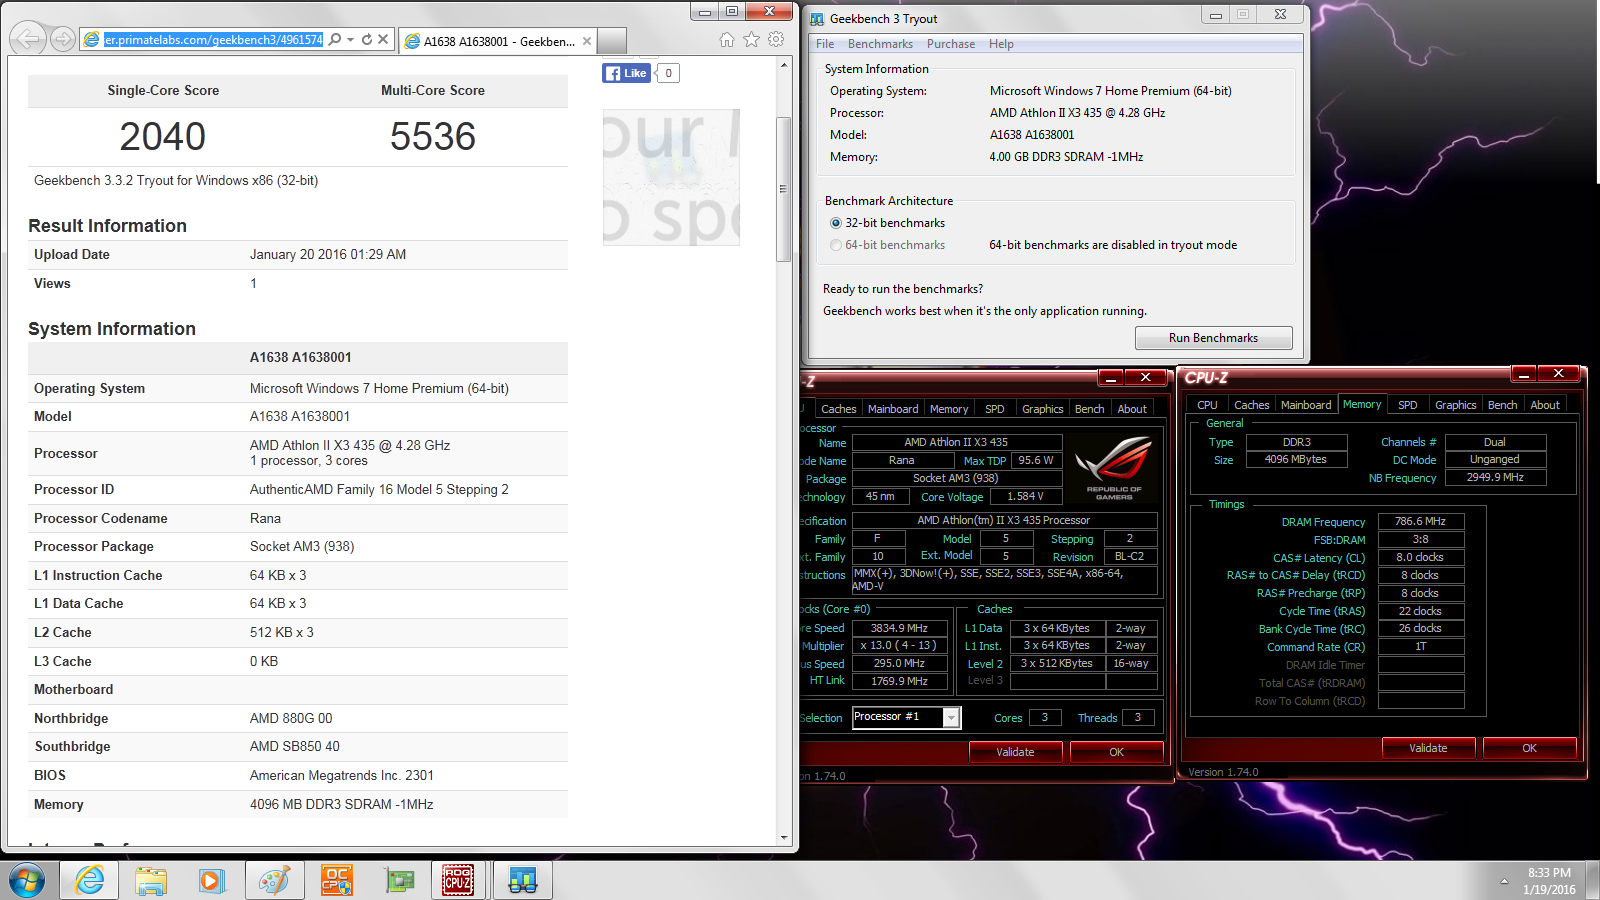Select the primatelabs URL address field

pyautogui.click(x=213, y=39)
